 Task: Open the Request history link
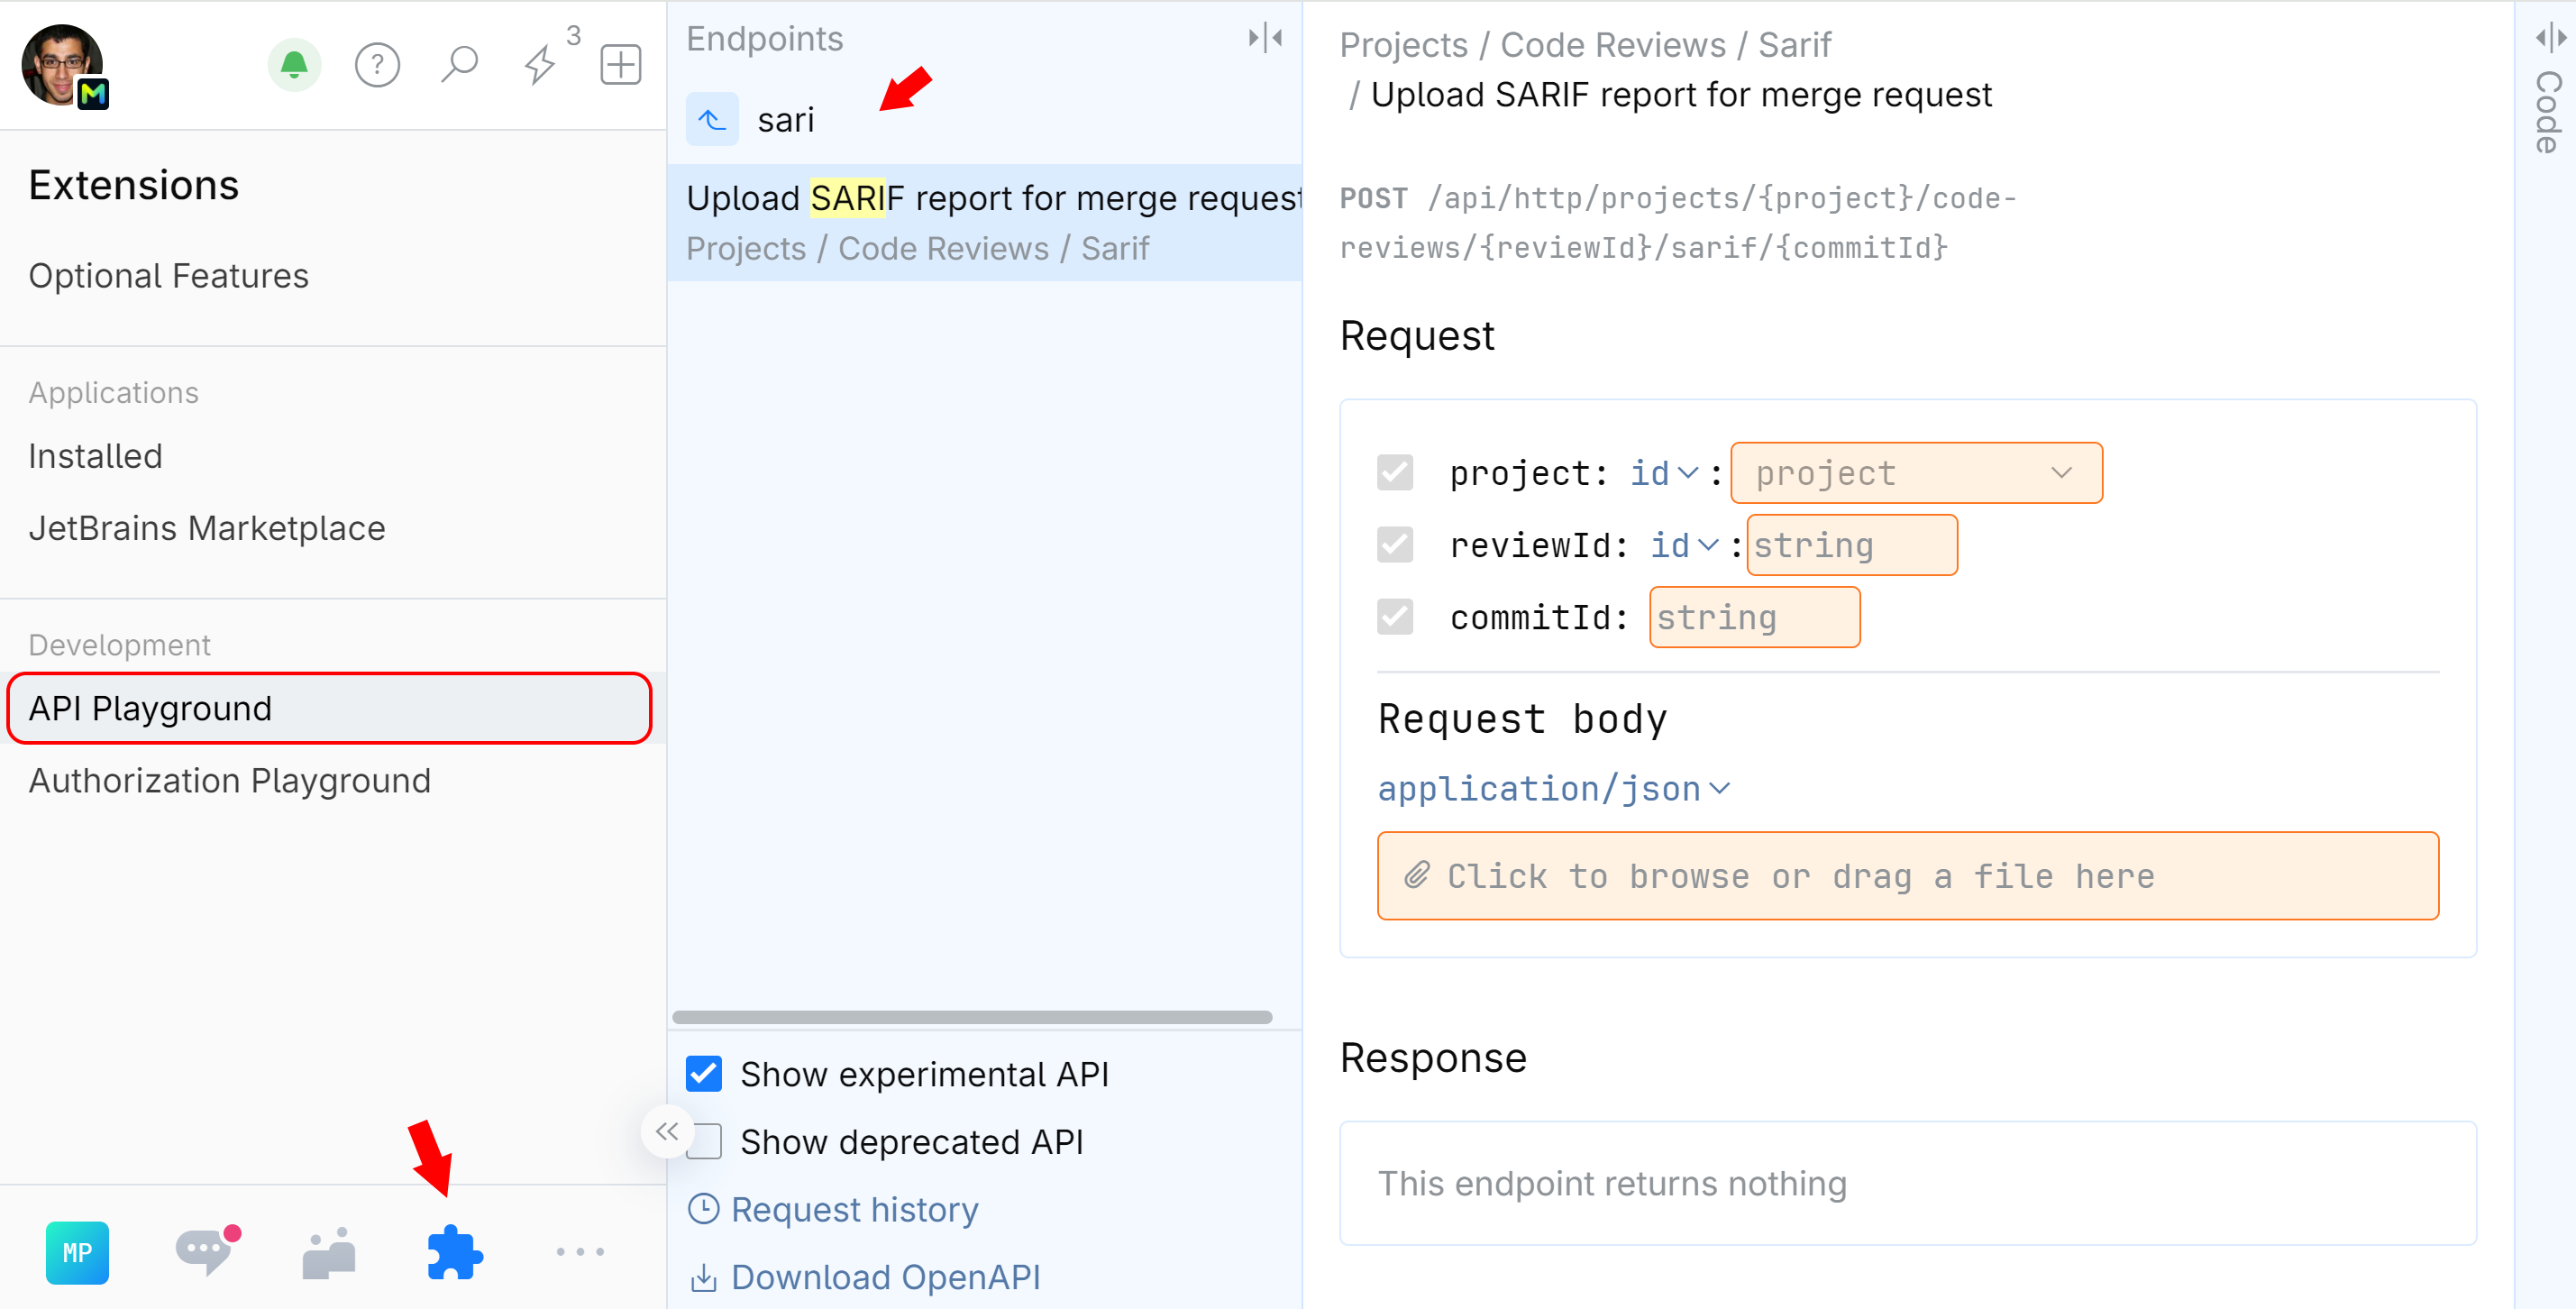(x=853, y=1209)
